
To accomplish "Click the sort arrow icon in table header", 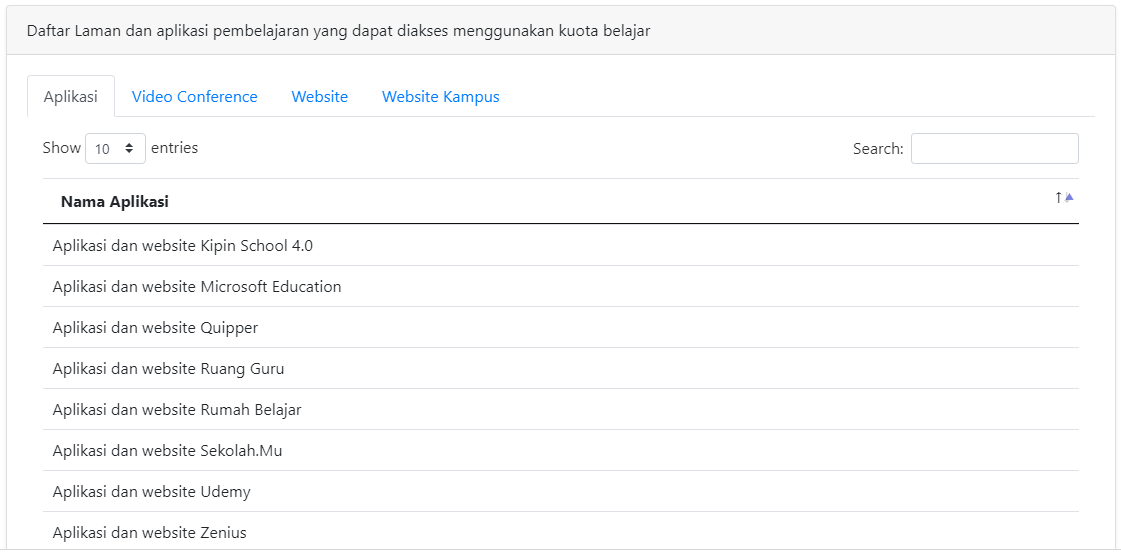I will click(1064, 198).
